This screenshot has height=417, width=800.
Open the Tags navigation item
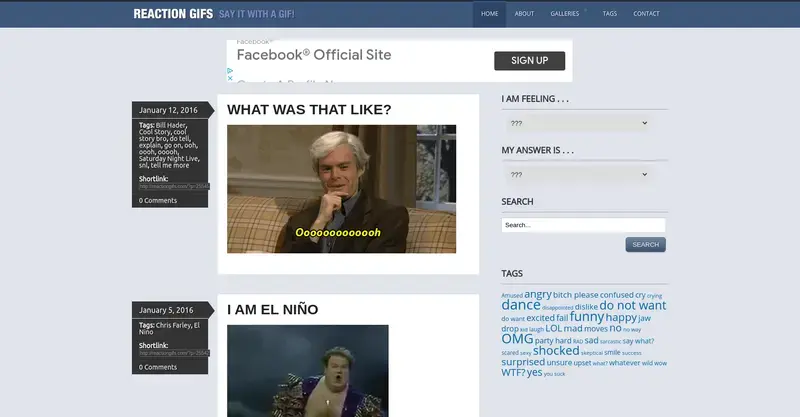pos(610,14)
